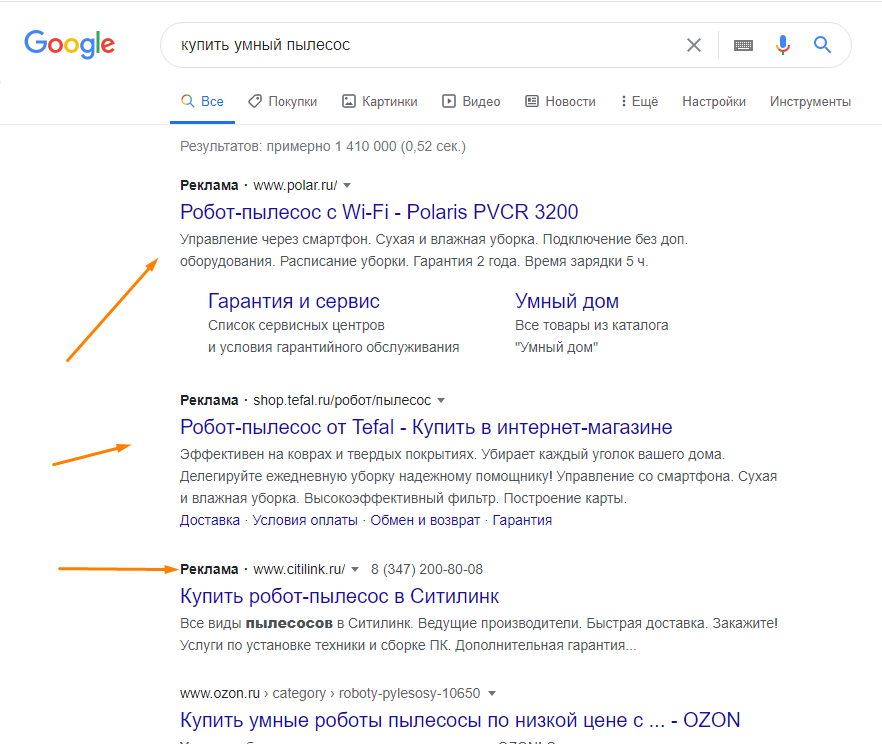Open the Гарантия и сервис sitelink

pyautogui.click(x=294, y=301)
